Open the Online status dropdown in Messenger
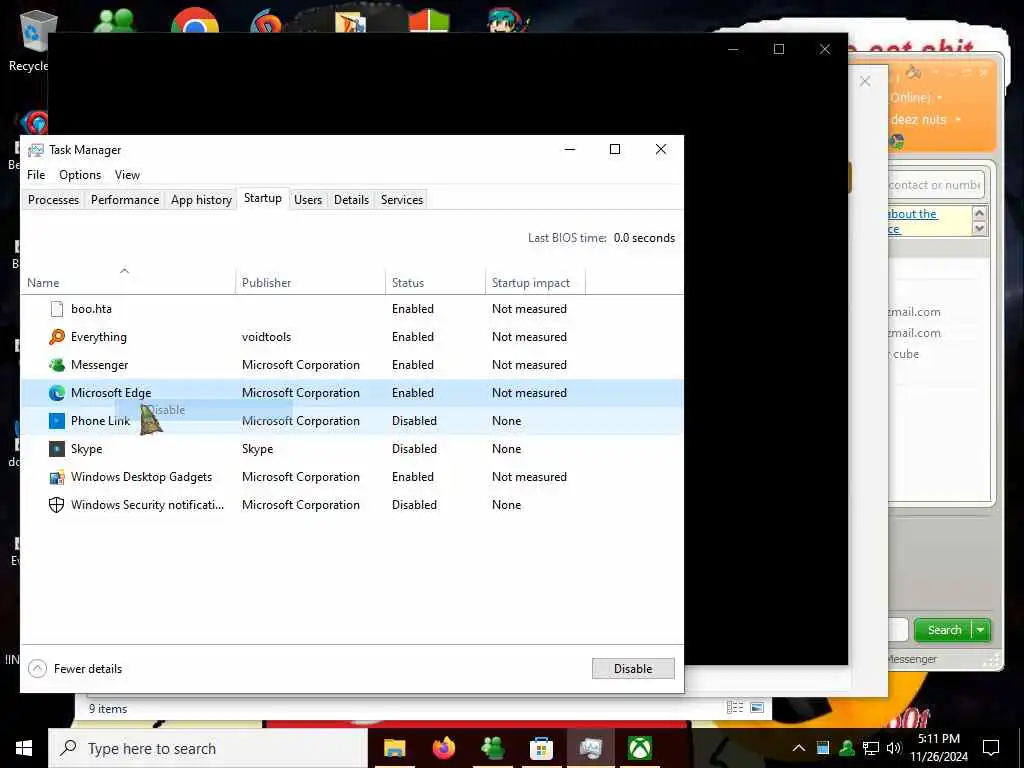1024x768 pixels. point(940,98)
